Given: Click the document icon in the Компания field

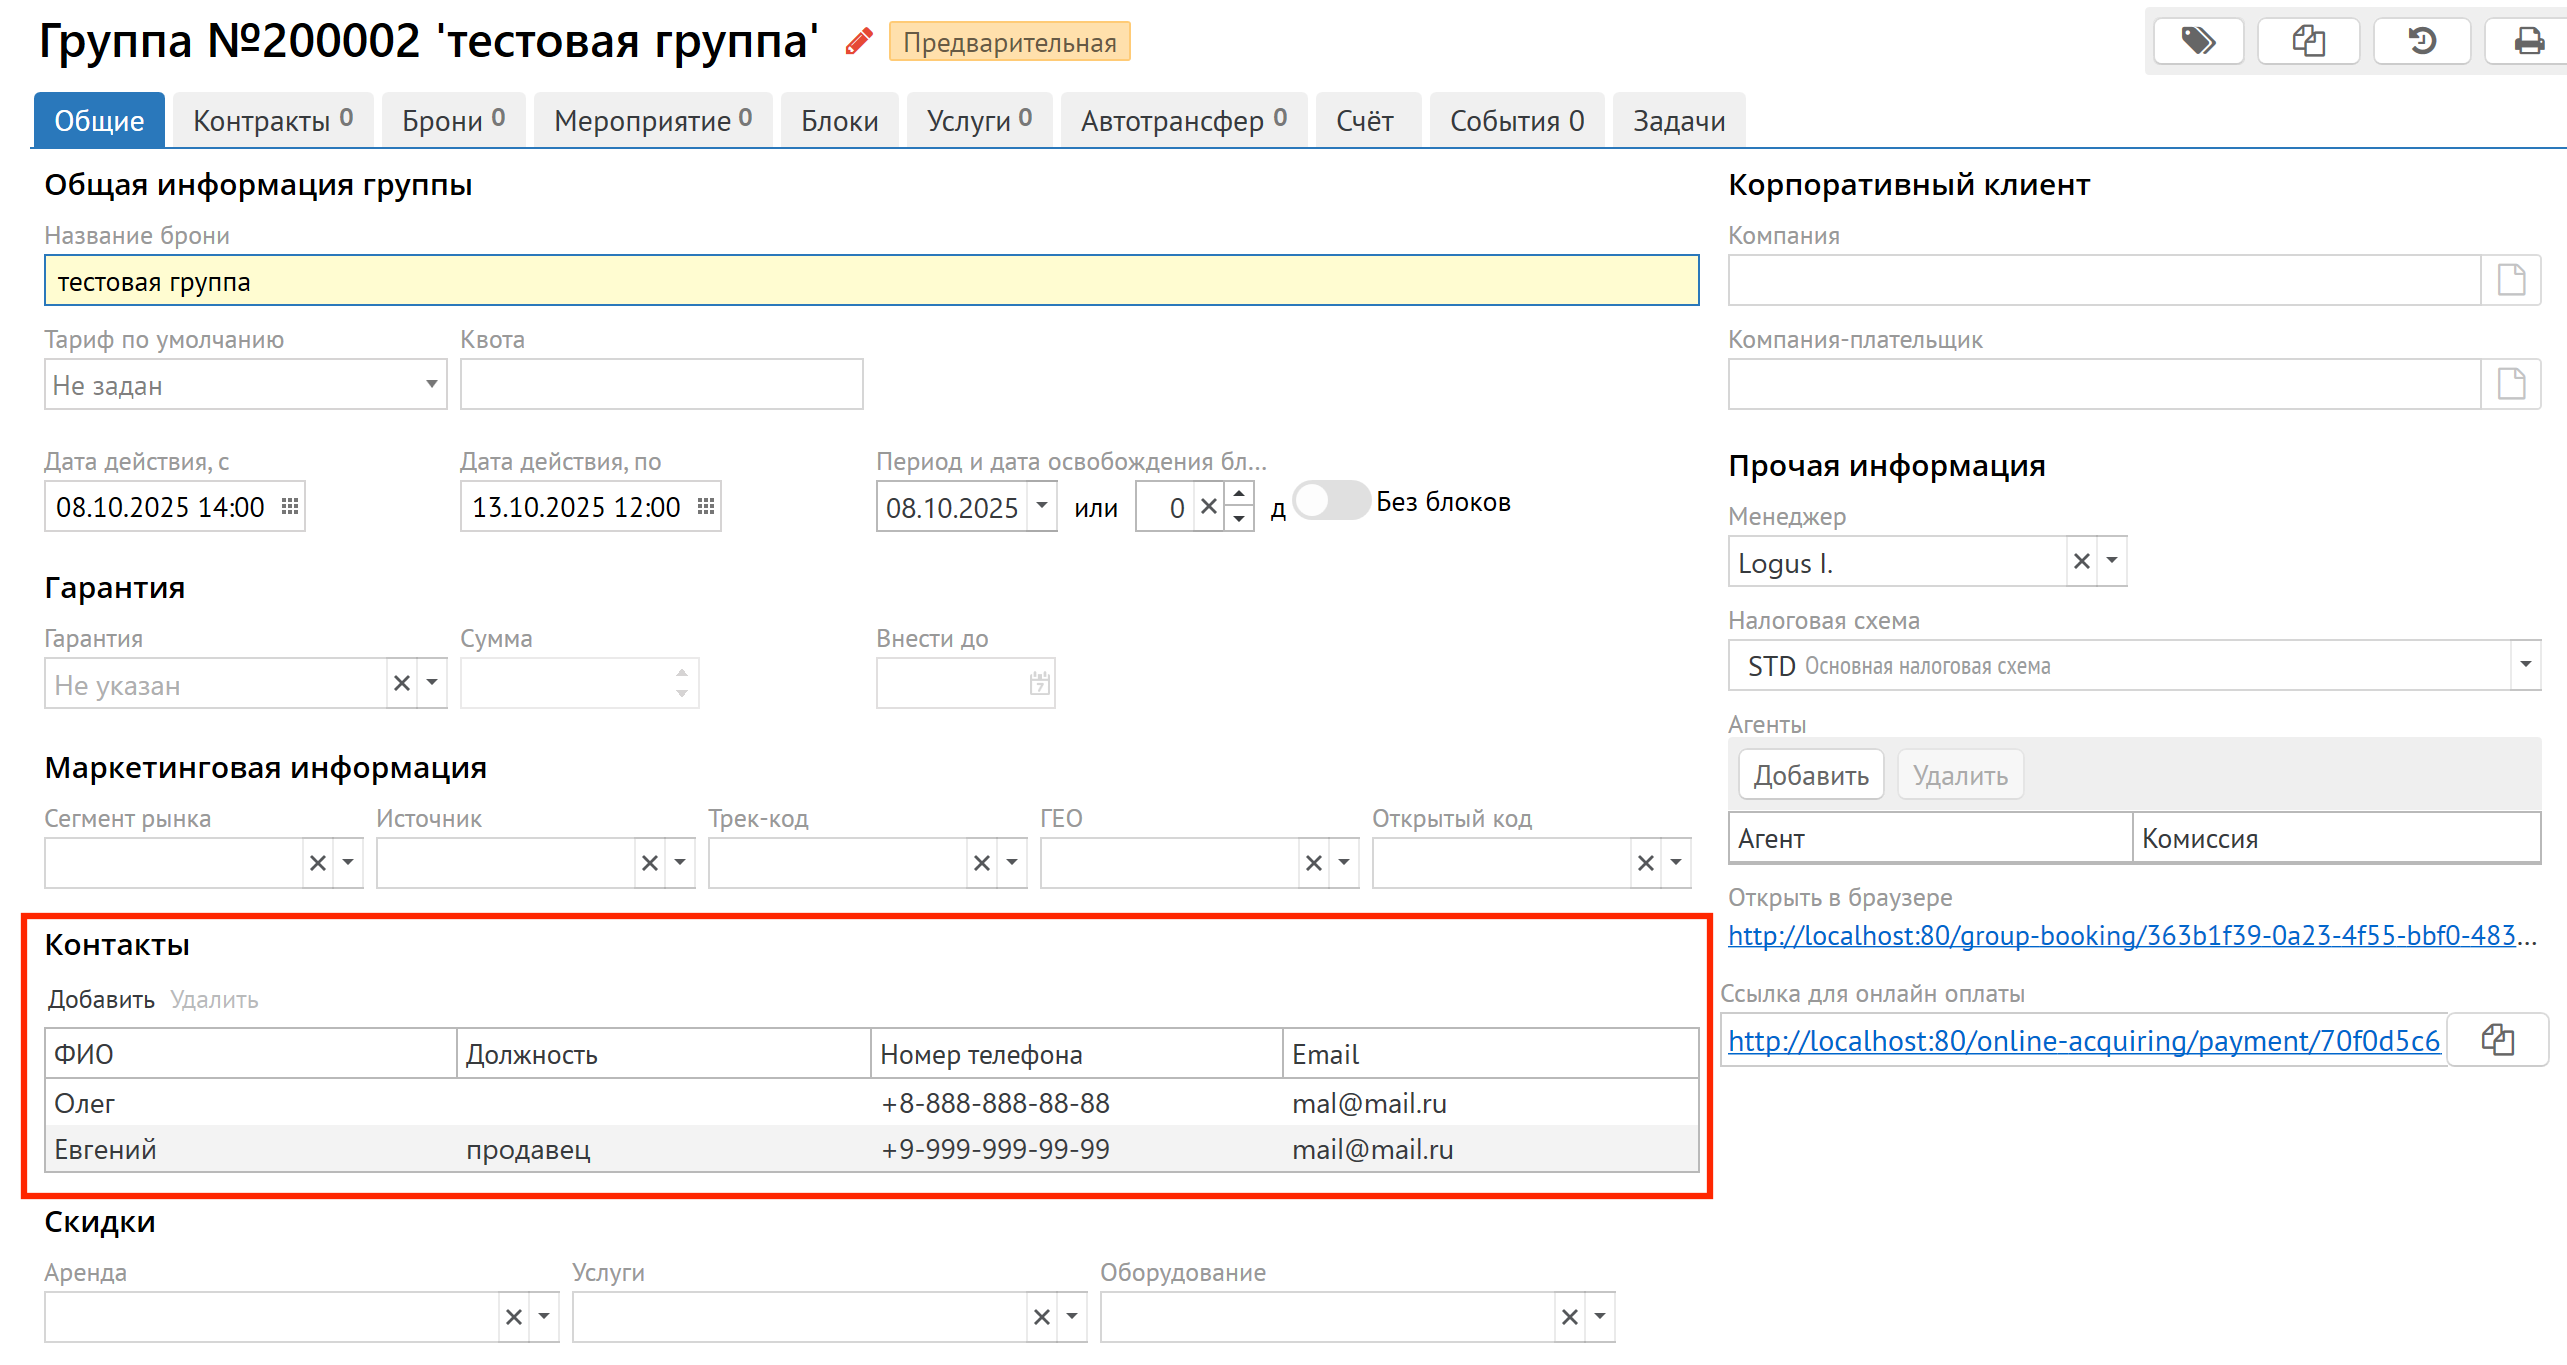Looking at the screenshot, I should [x=2511, y=280].
